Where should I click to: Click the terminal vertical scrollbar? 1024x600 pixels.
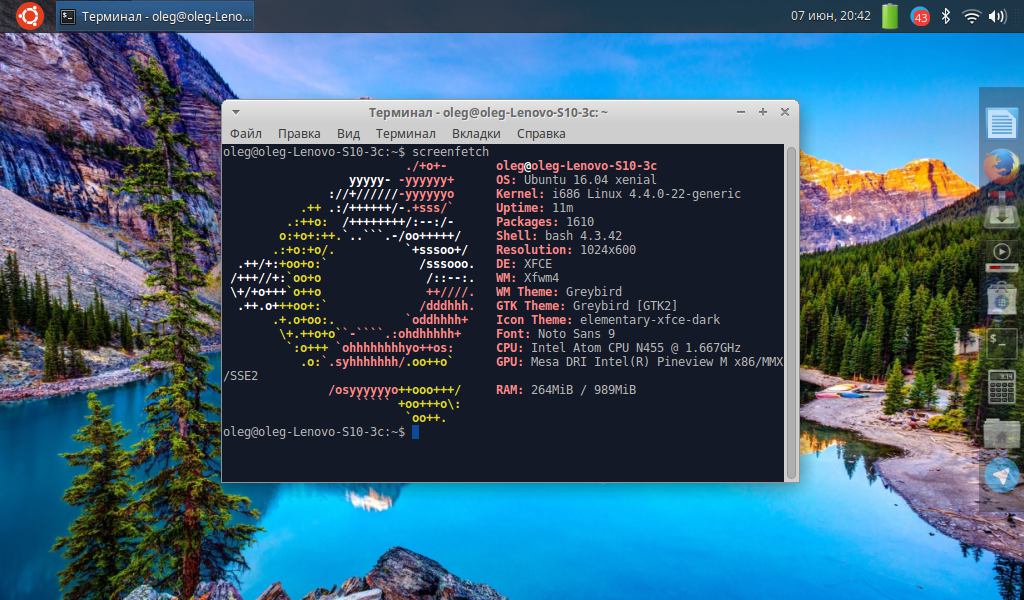point(791,313)
